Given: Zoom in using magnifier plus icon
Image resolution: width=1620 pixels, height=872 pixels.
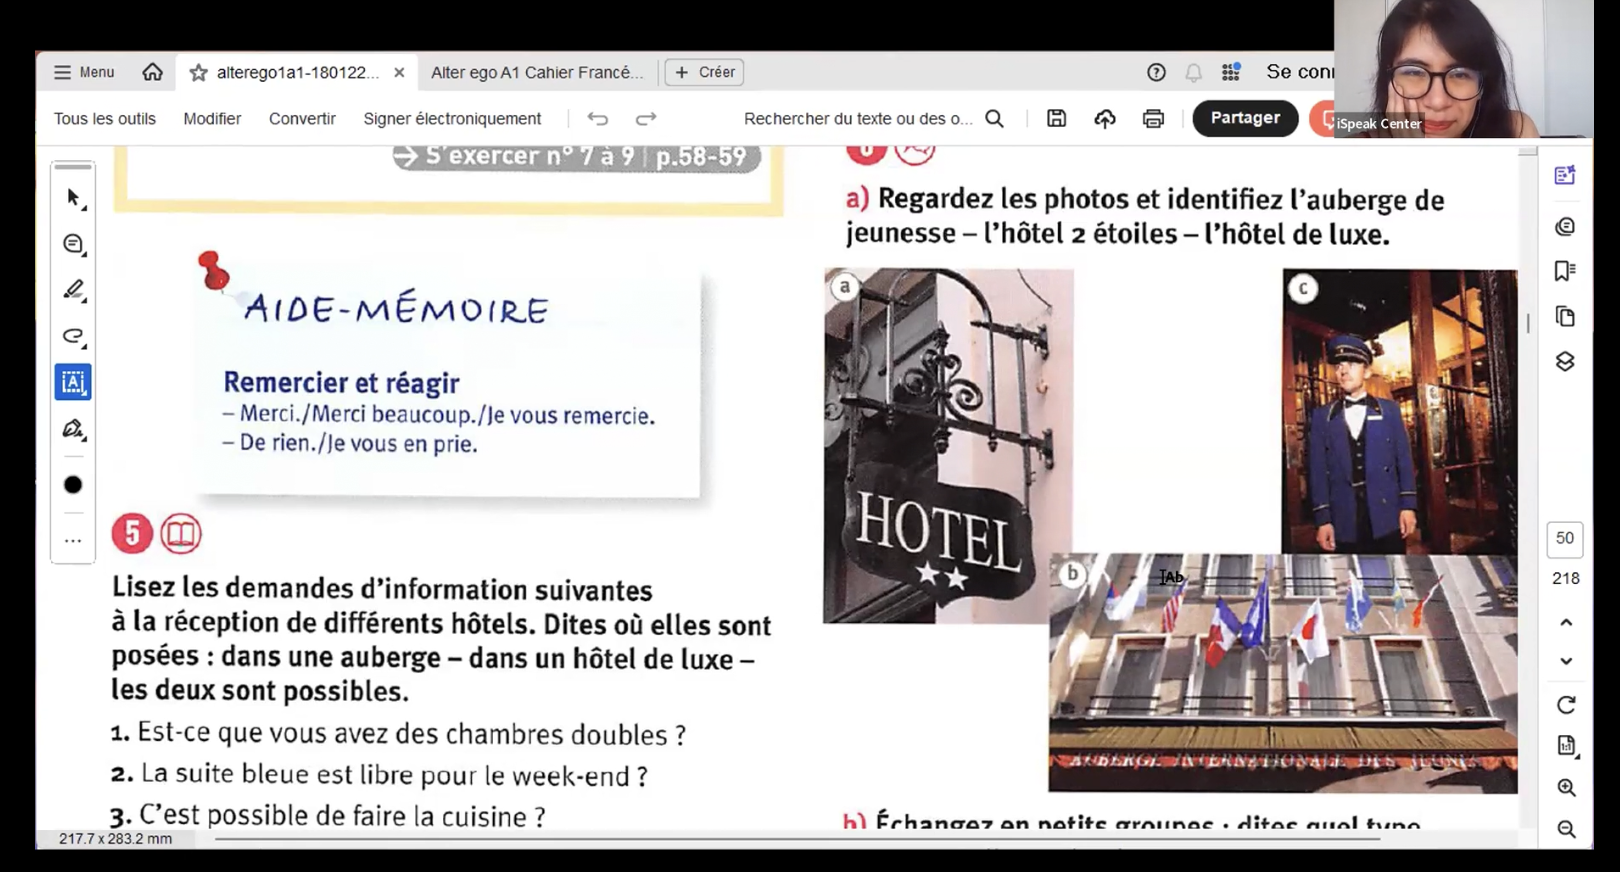Looking at the screenshot, I should [1566, 788].
